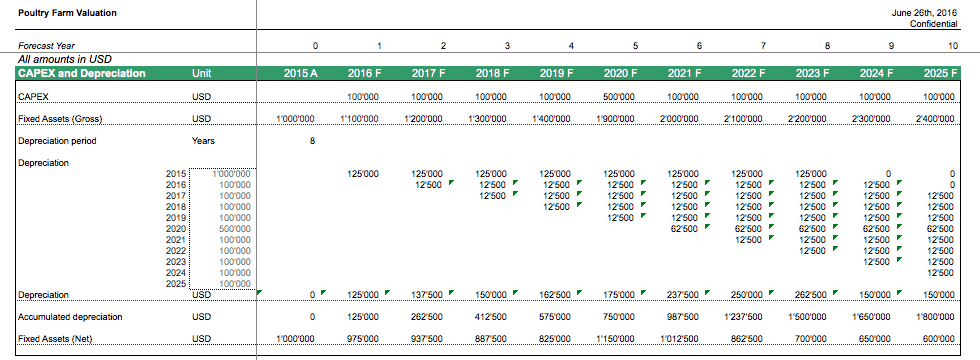This screenshot has height=360, width=980.
Task: Select the Fixed Assets (Net) label
Action: pos(55,339)
